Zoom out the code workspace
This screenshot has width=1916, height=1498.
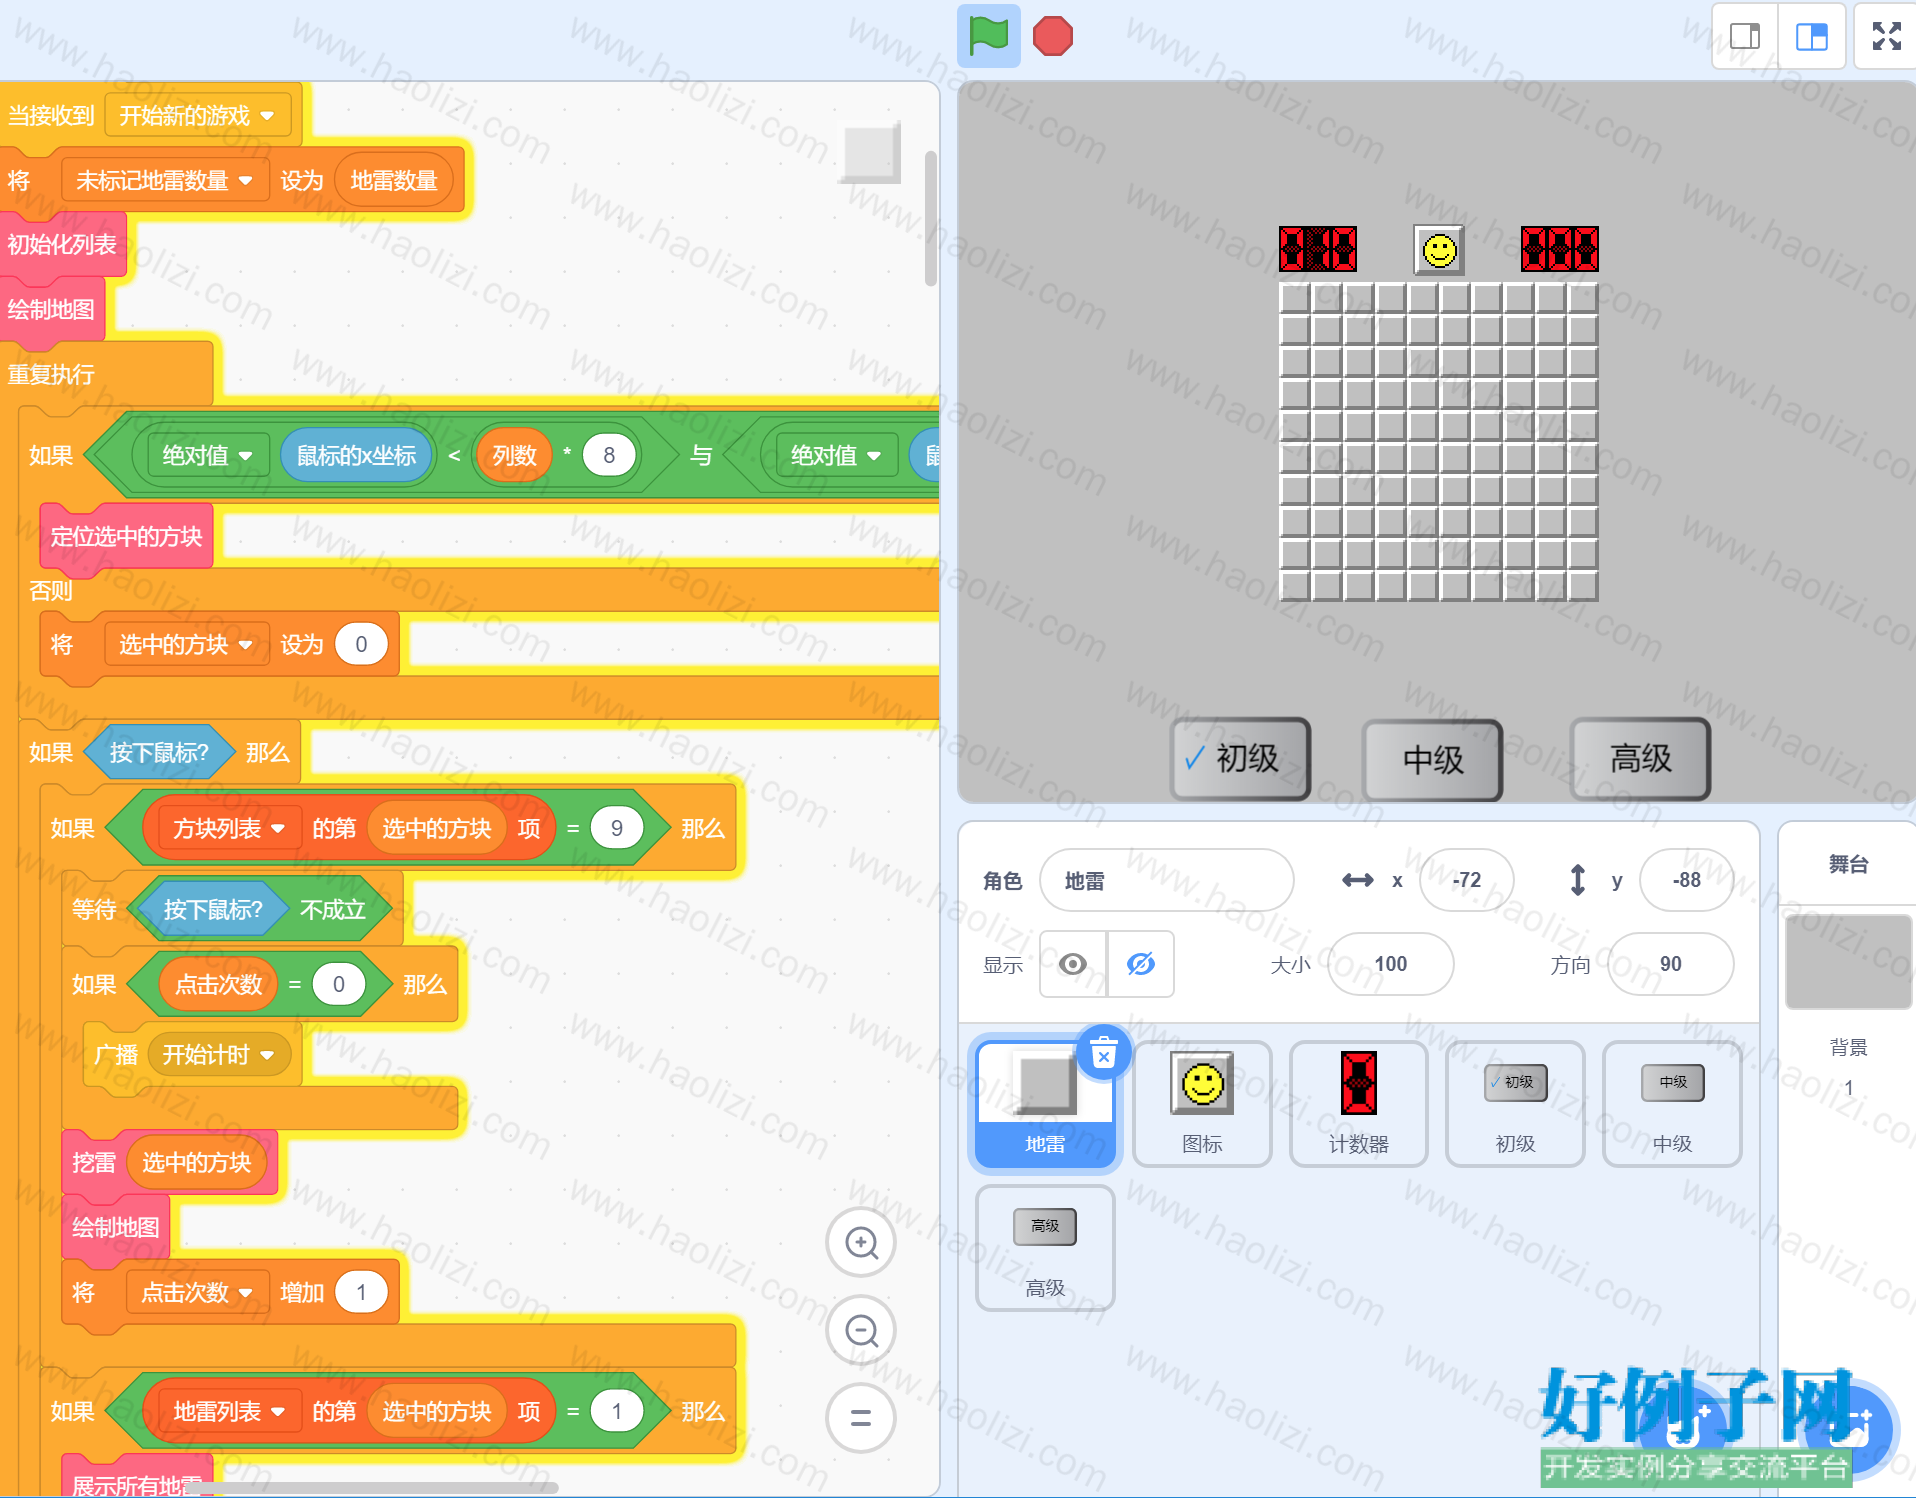[861, 1331]
